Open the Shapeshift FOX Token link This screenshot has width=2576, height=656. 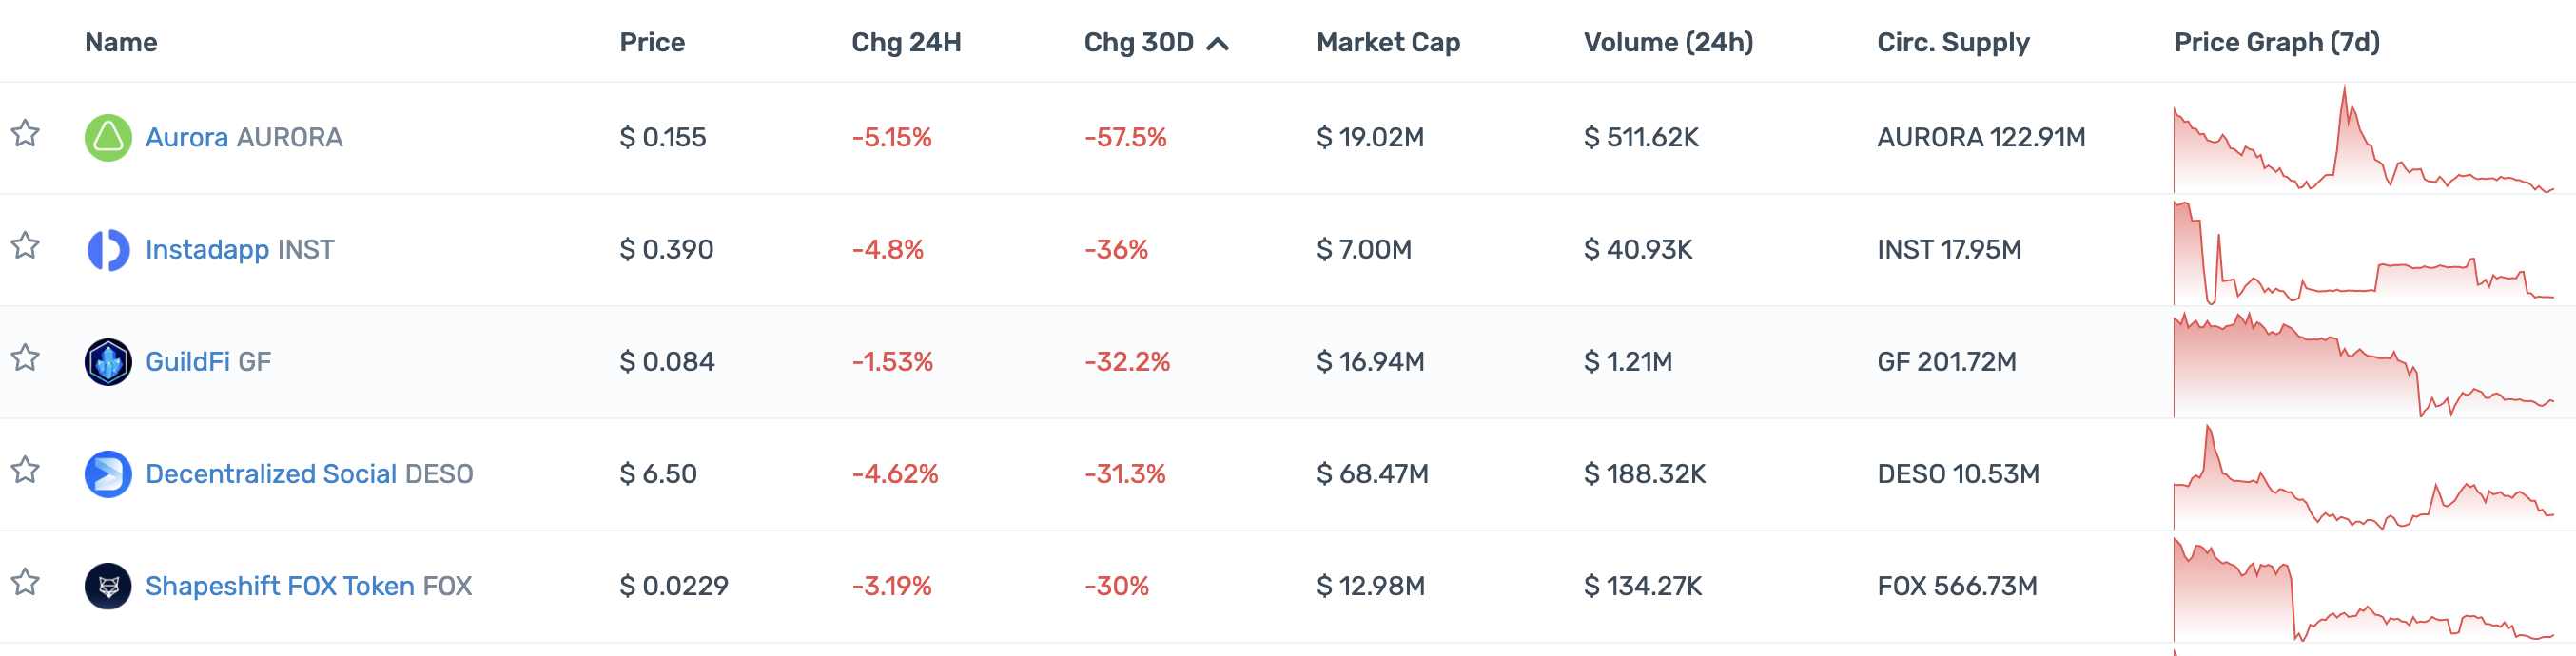point(280,586)
